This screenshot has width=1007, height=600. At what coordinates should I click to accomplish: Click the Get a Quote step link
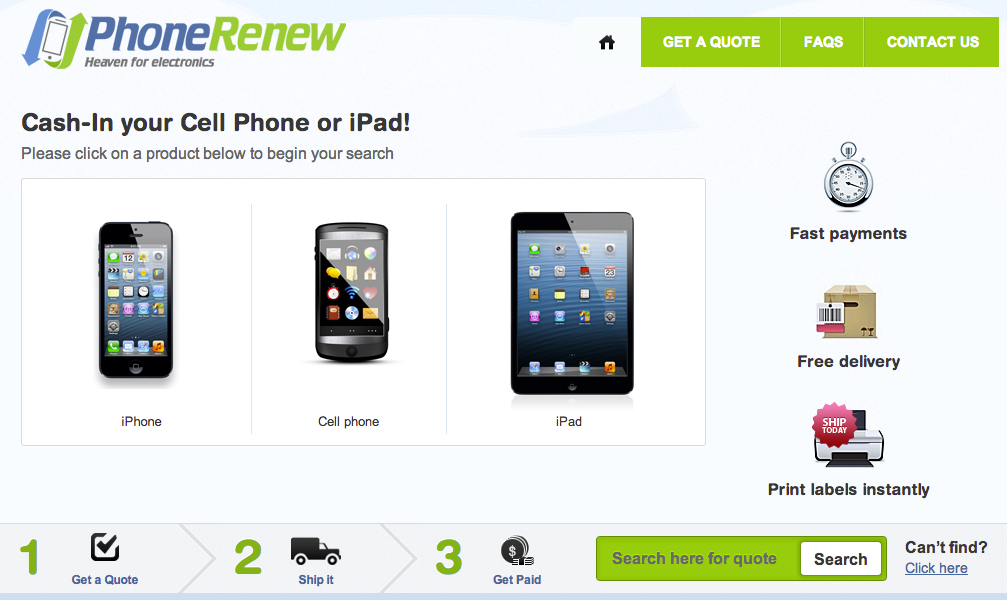click(105, 579)
